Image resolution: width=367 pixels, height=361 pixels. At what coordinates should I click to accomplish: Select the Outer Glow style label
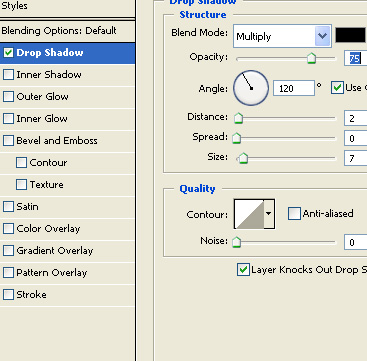pos(42,97)
